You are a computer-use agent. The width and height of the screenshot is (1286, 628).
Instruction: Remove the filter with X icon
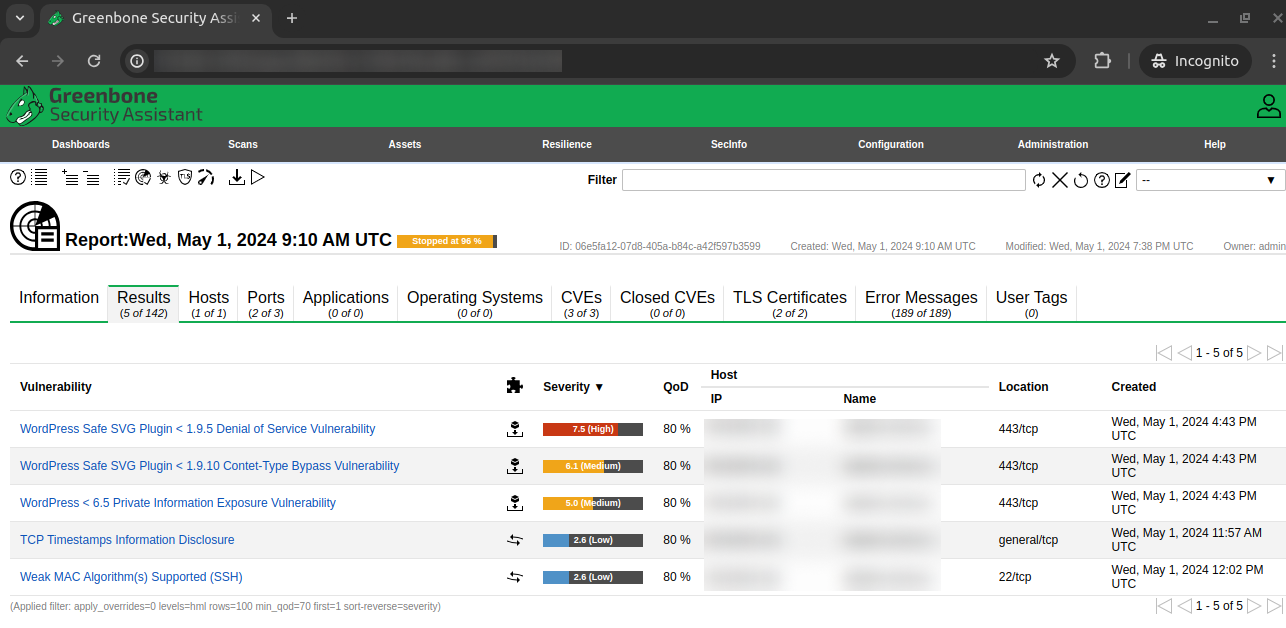coord(1060,180)
